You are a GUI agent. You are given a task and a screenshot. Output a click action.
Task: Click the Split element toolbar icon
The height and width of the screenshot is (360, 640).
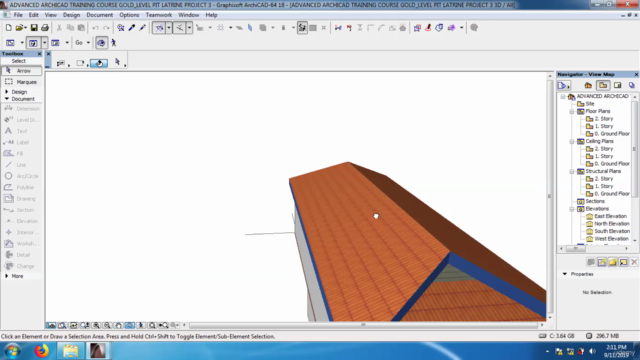click(x=338, y=28)
